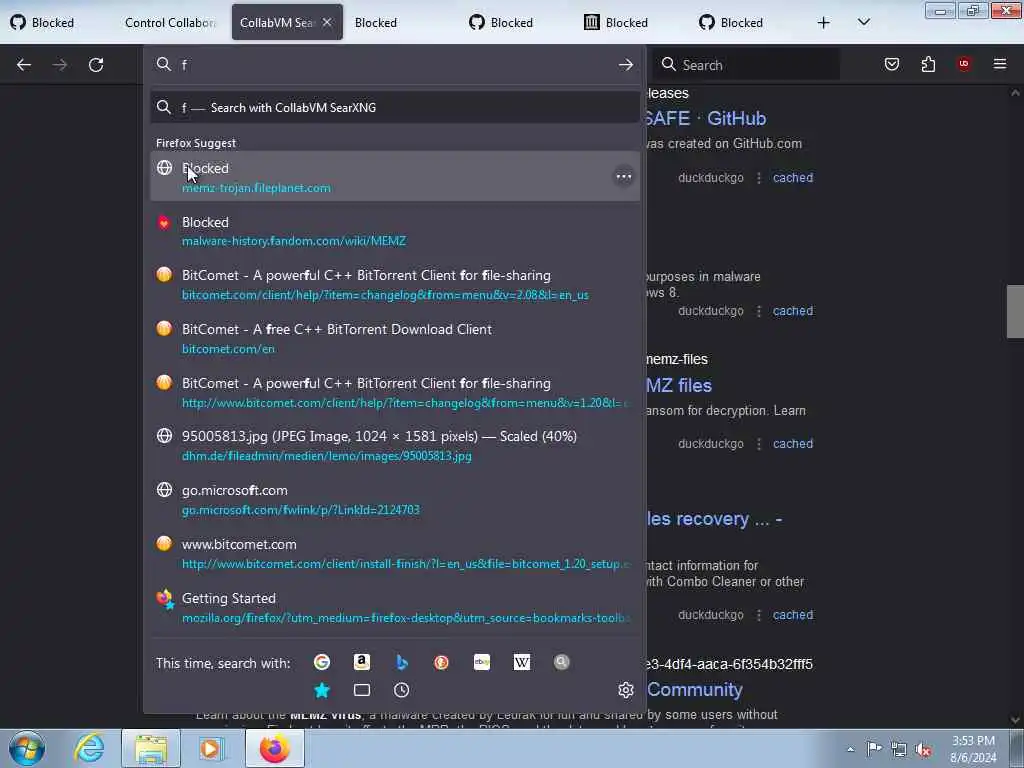This screenshot has width=1024, height=768.
Task: Reload the current page
Action: coord(96,65)
